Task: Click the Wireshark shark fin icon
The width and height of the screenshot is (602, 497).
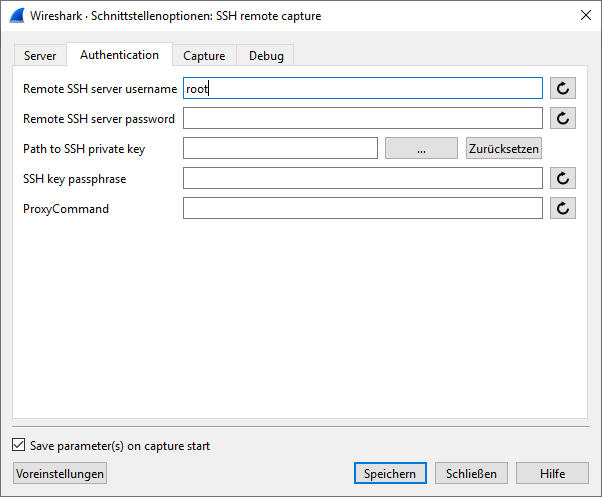Action: pyautogui.click(x=17, y=16)
